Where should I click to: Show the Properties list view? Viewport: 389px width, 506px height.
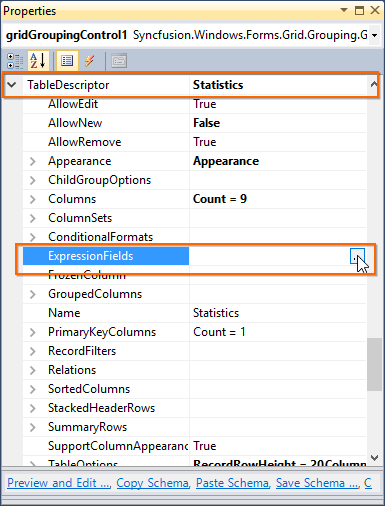pos(67,61)
